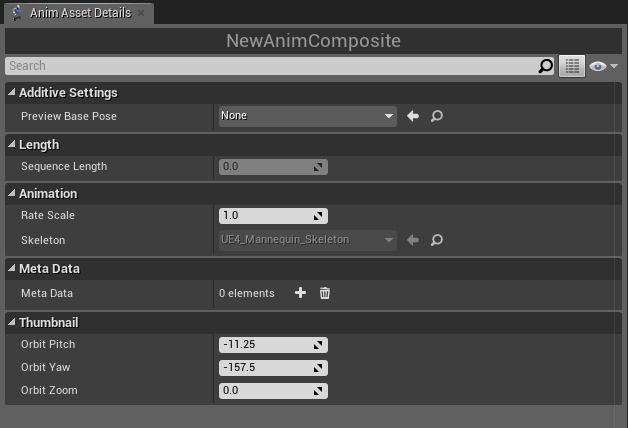This screenshot has height=428, width=628.
Task: Collapse the Thumbnail section
Action: (12, 322)
